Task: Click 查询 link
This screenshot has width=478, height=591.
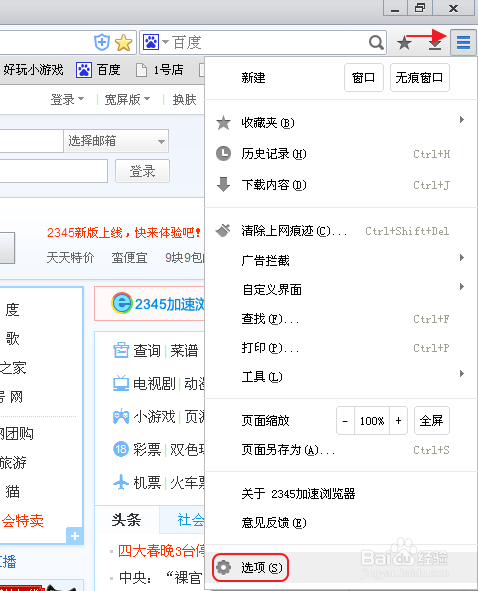Action: (147, 351)
